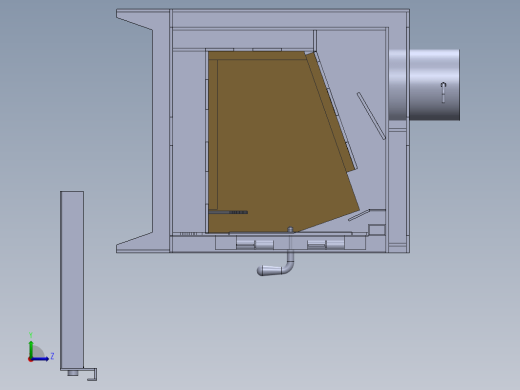Click the green Y axis arrow on the triad
This screenshot has height=390, width=520.
pos(31,349)
